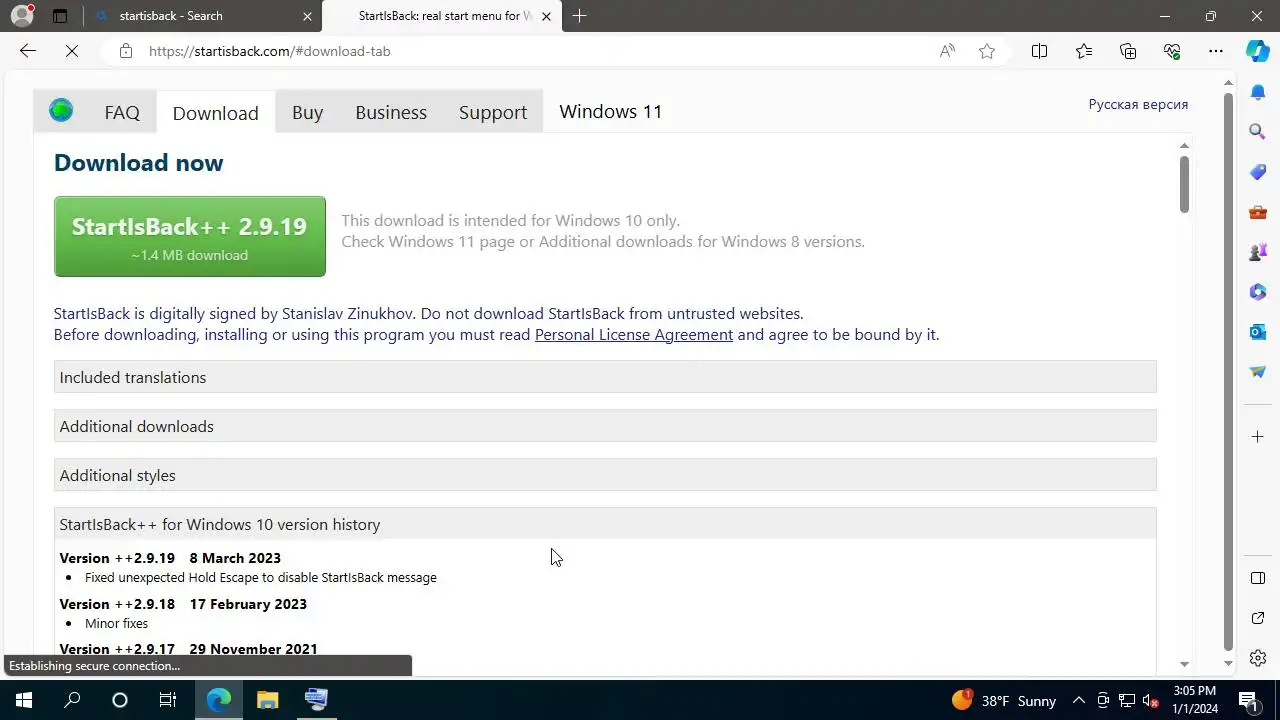Click the sidebar Search icon
1280x720 pixels.
point(1258,131)
